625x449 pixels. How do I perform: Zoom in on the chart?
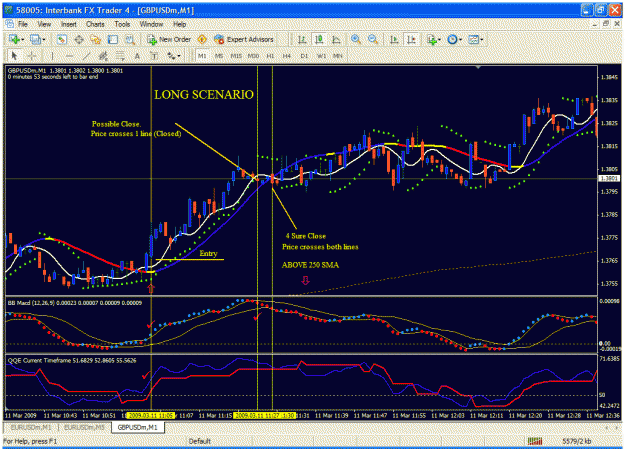point(356,39)
